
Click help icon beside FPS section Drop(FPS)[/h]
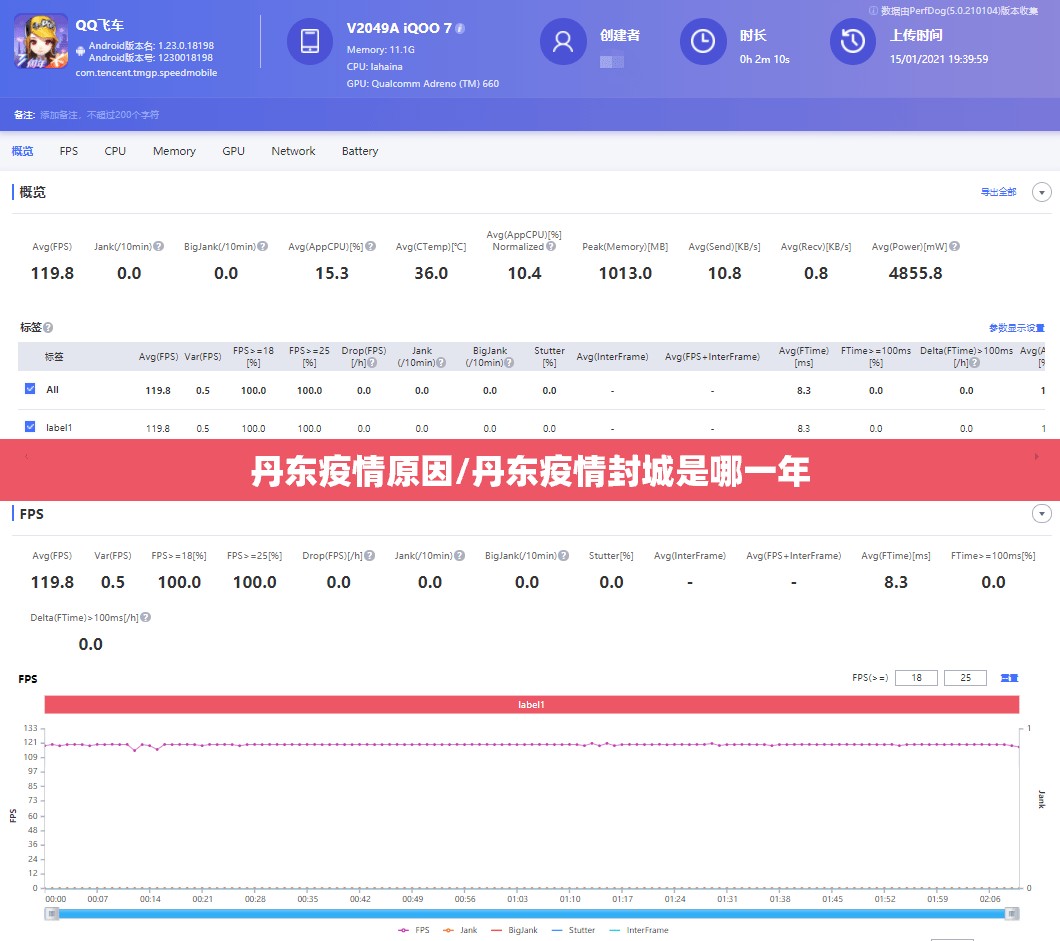[370, 556]
